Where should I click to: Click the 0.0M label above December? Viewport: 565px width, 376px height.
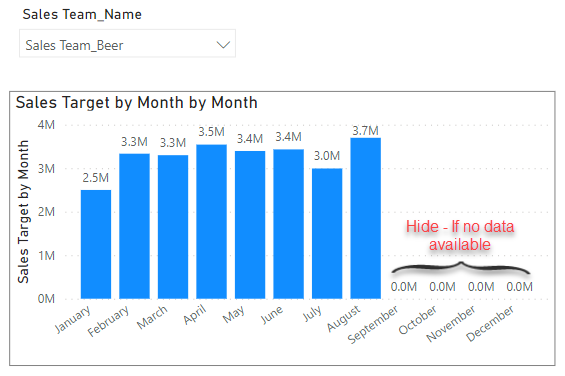[520, 287]
